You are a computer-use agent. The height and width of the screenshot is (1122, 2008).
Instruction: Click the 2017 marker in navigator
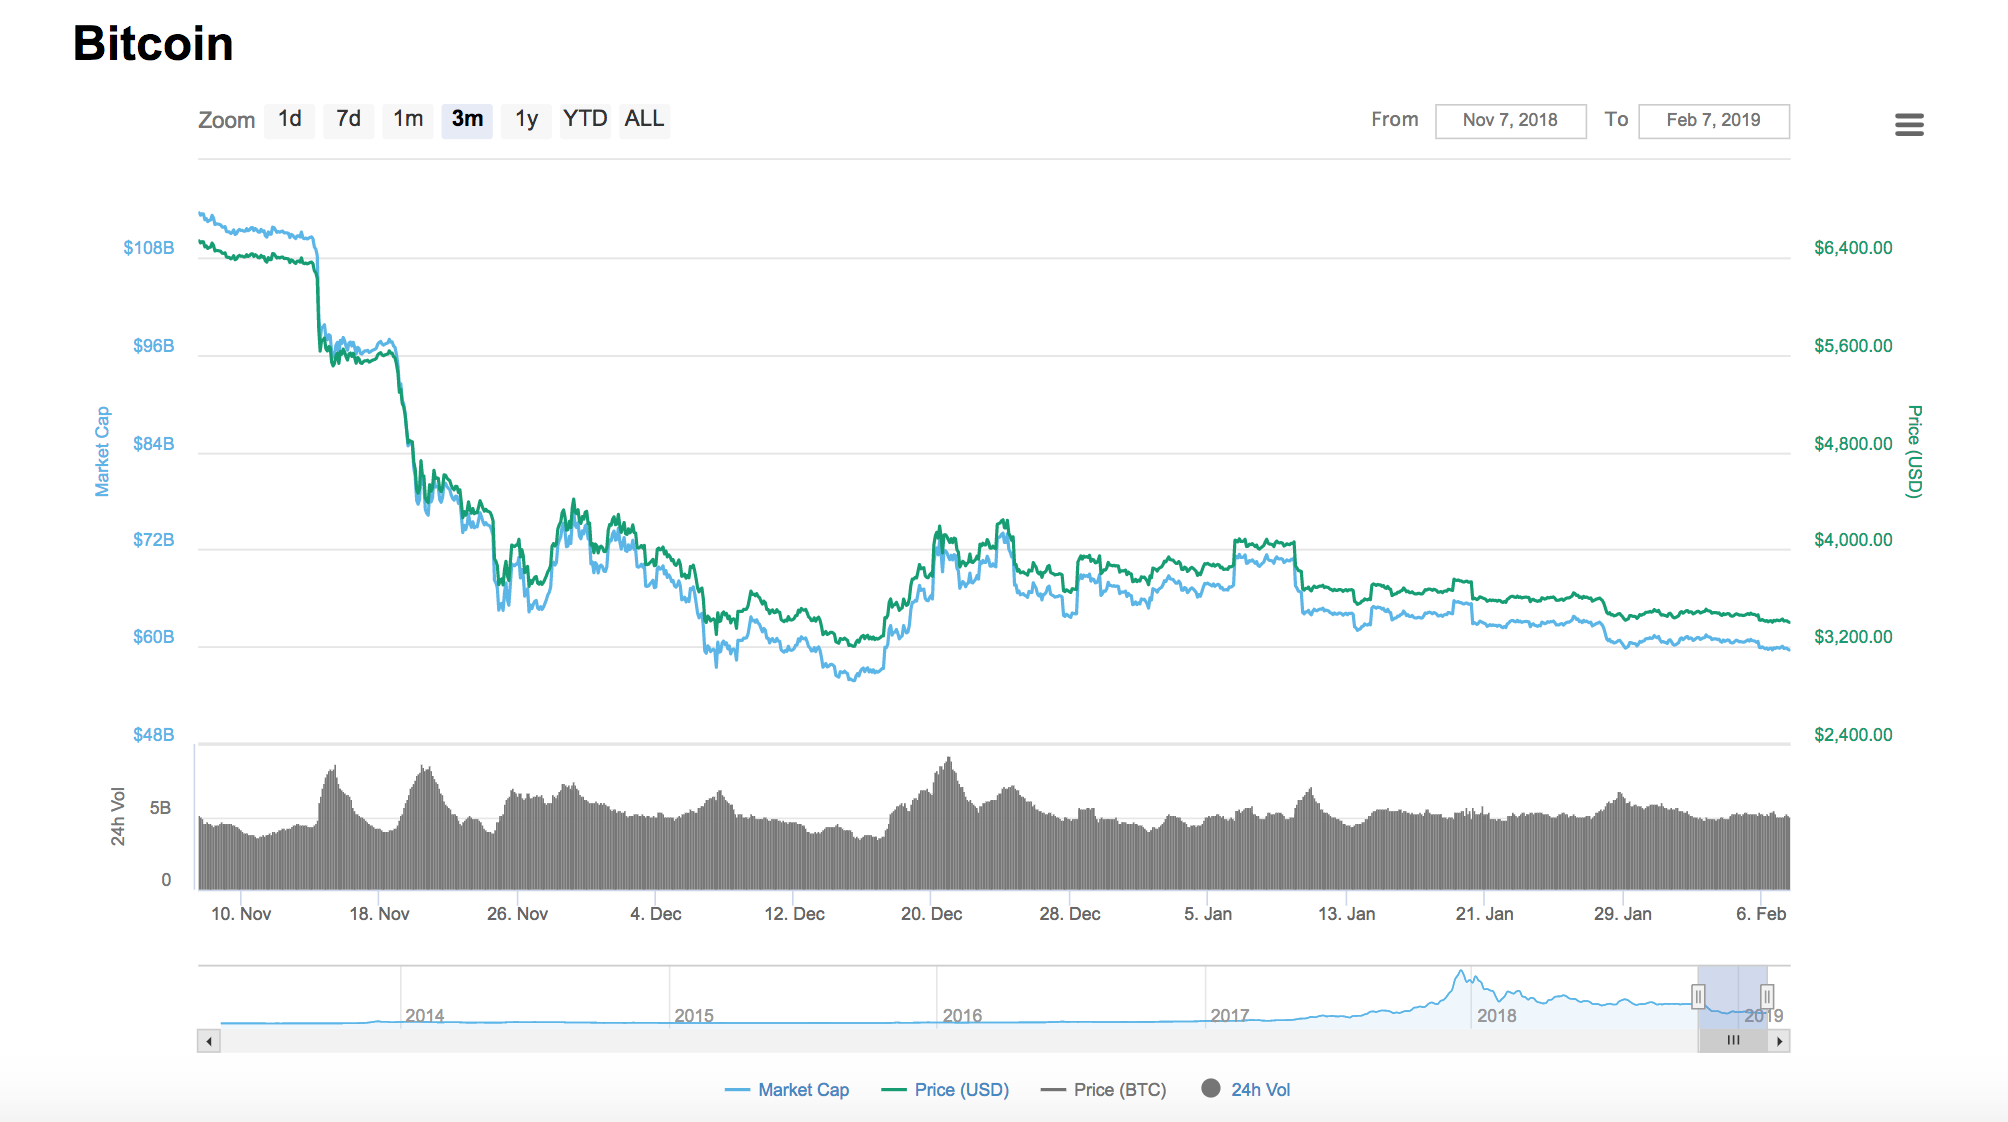[x=1230, y=1015]
